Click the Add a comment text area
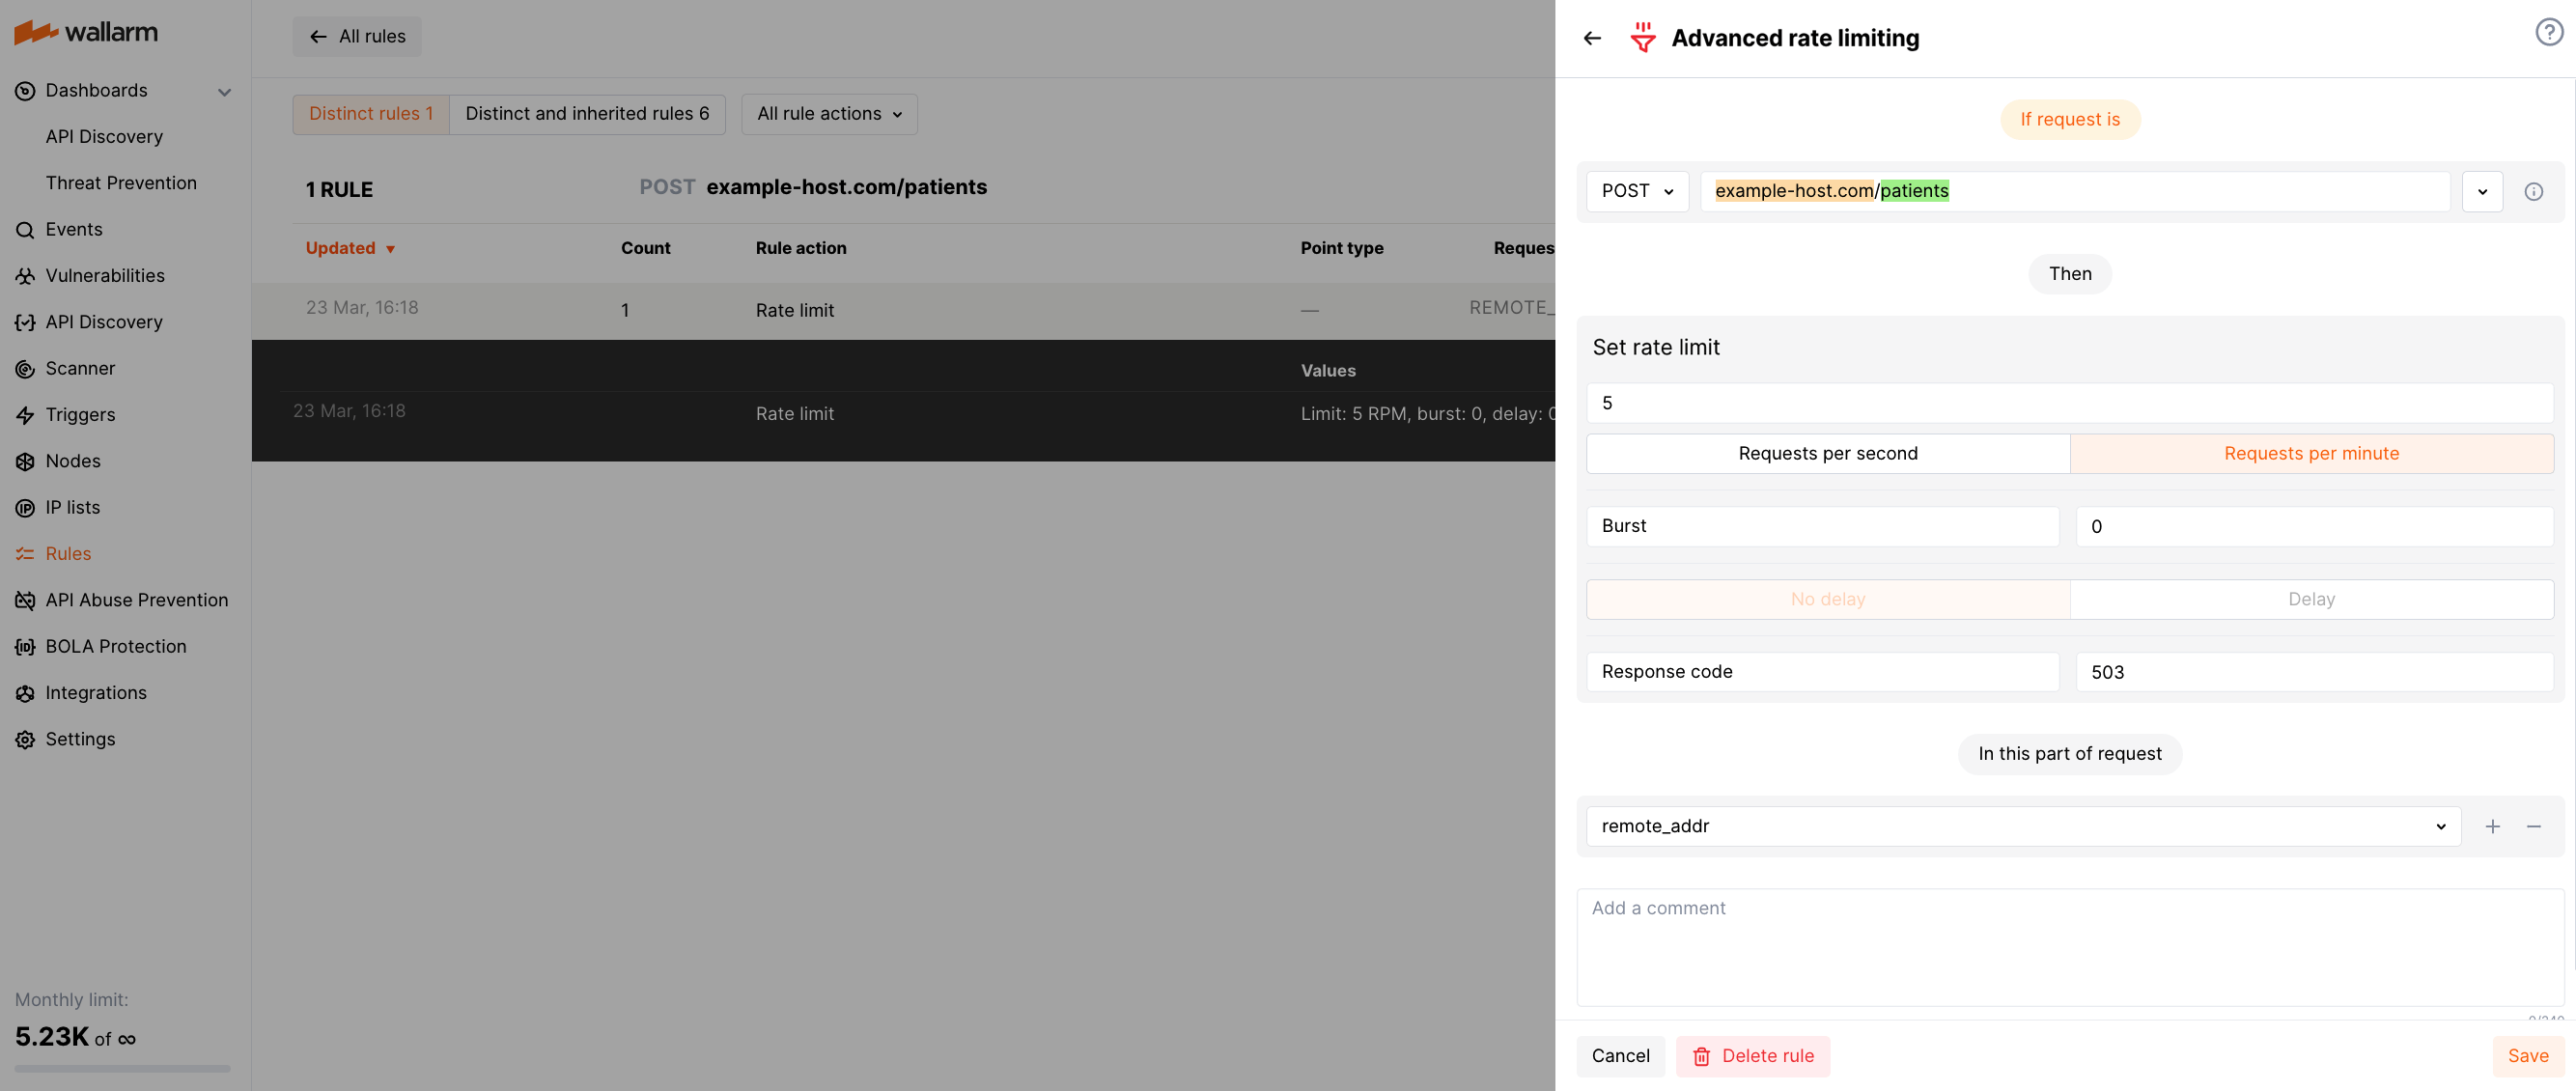The image size is (2576, 1091). click(2068, 946)
